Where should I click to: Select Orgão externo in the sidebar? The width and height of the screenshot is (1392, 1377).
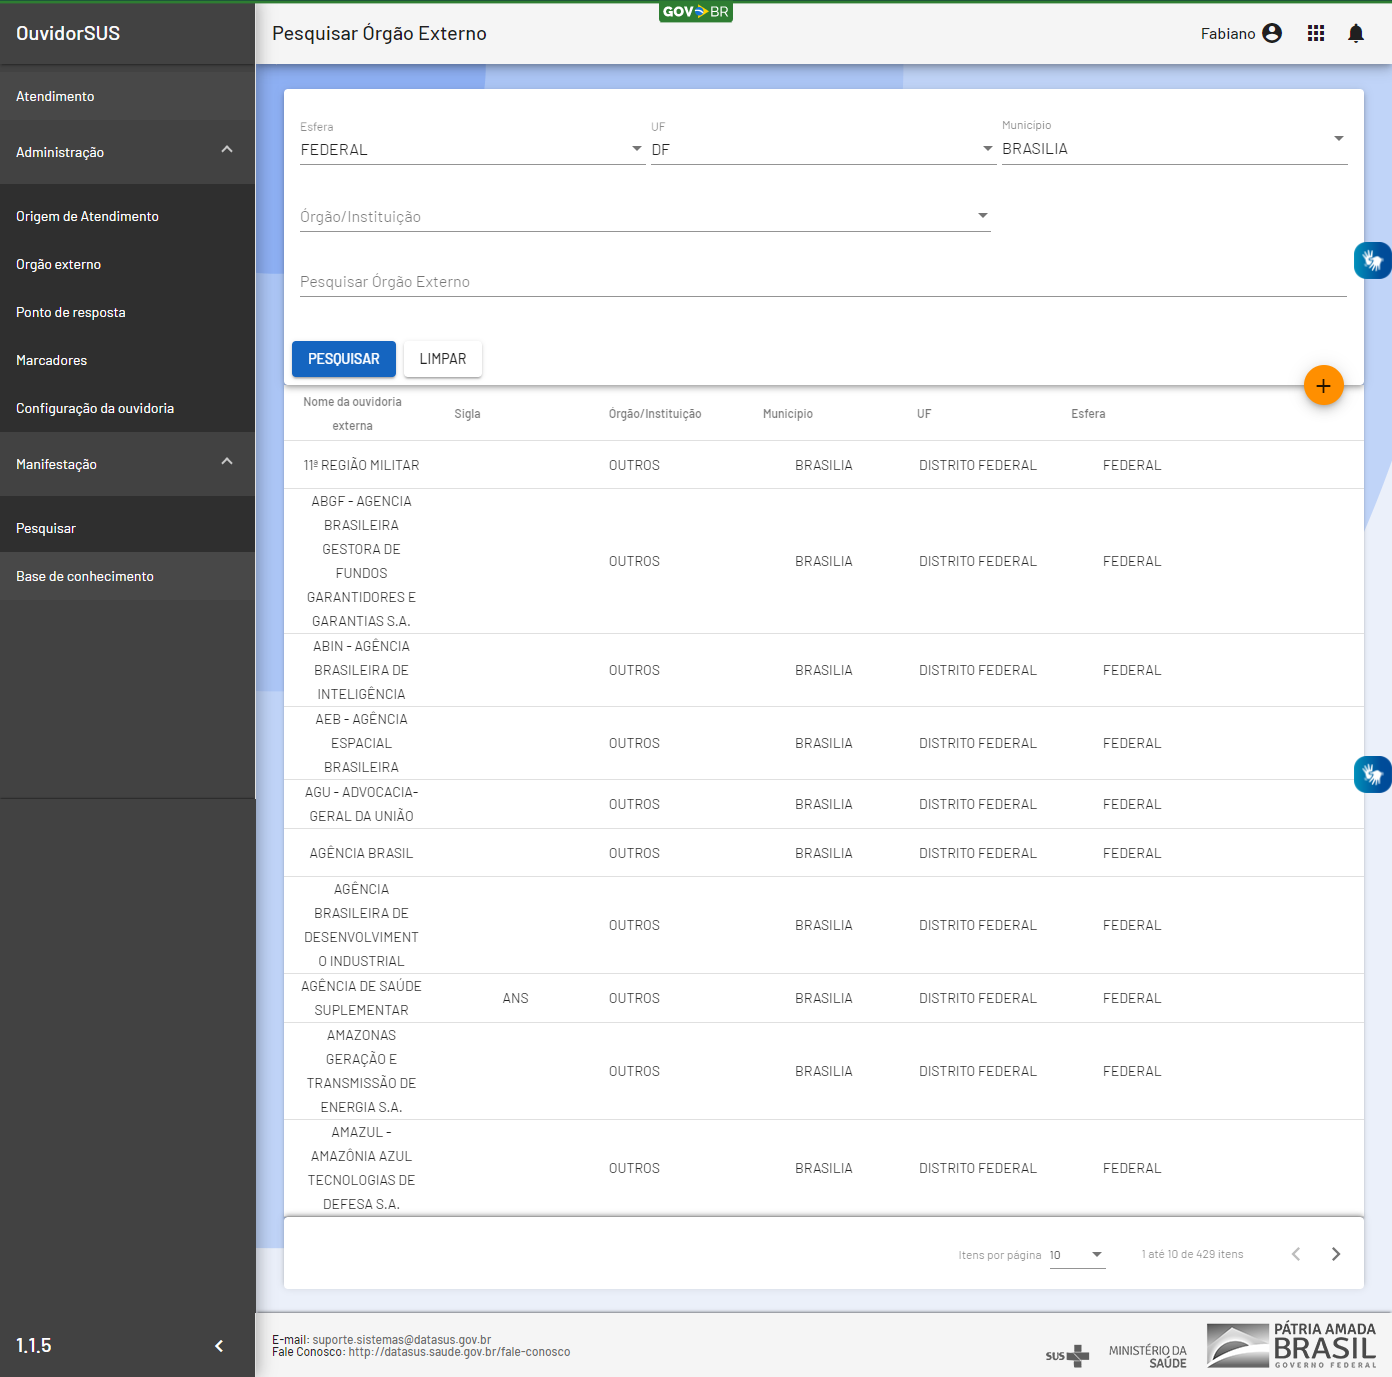click(x=59, y=265)
